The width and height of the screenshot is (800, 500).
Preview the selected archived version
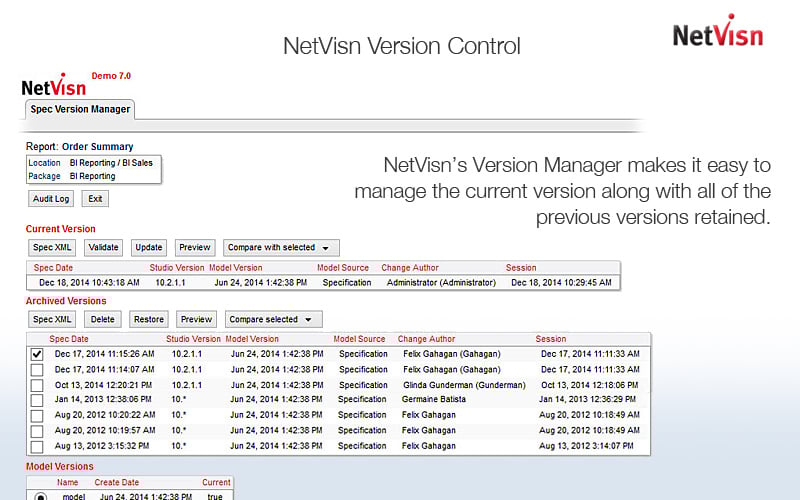pyautogui.click(x=196, y=319)
